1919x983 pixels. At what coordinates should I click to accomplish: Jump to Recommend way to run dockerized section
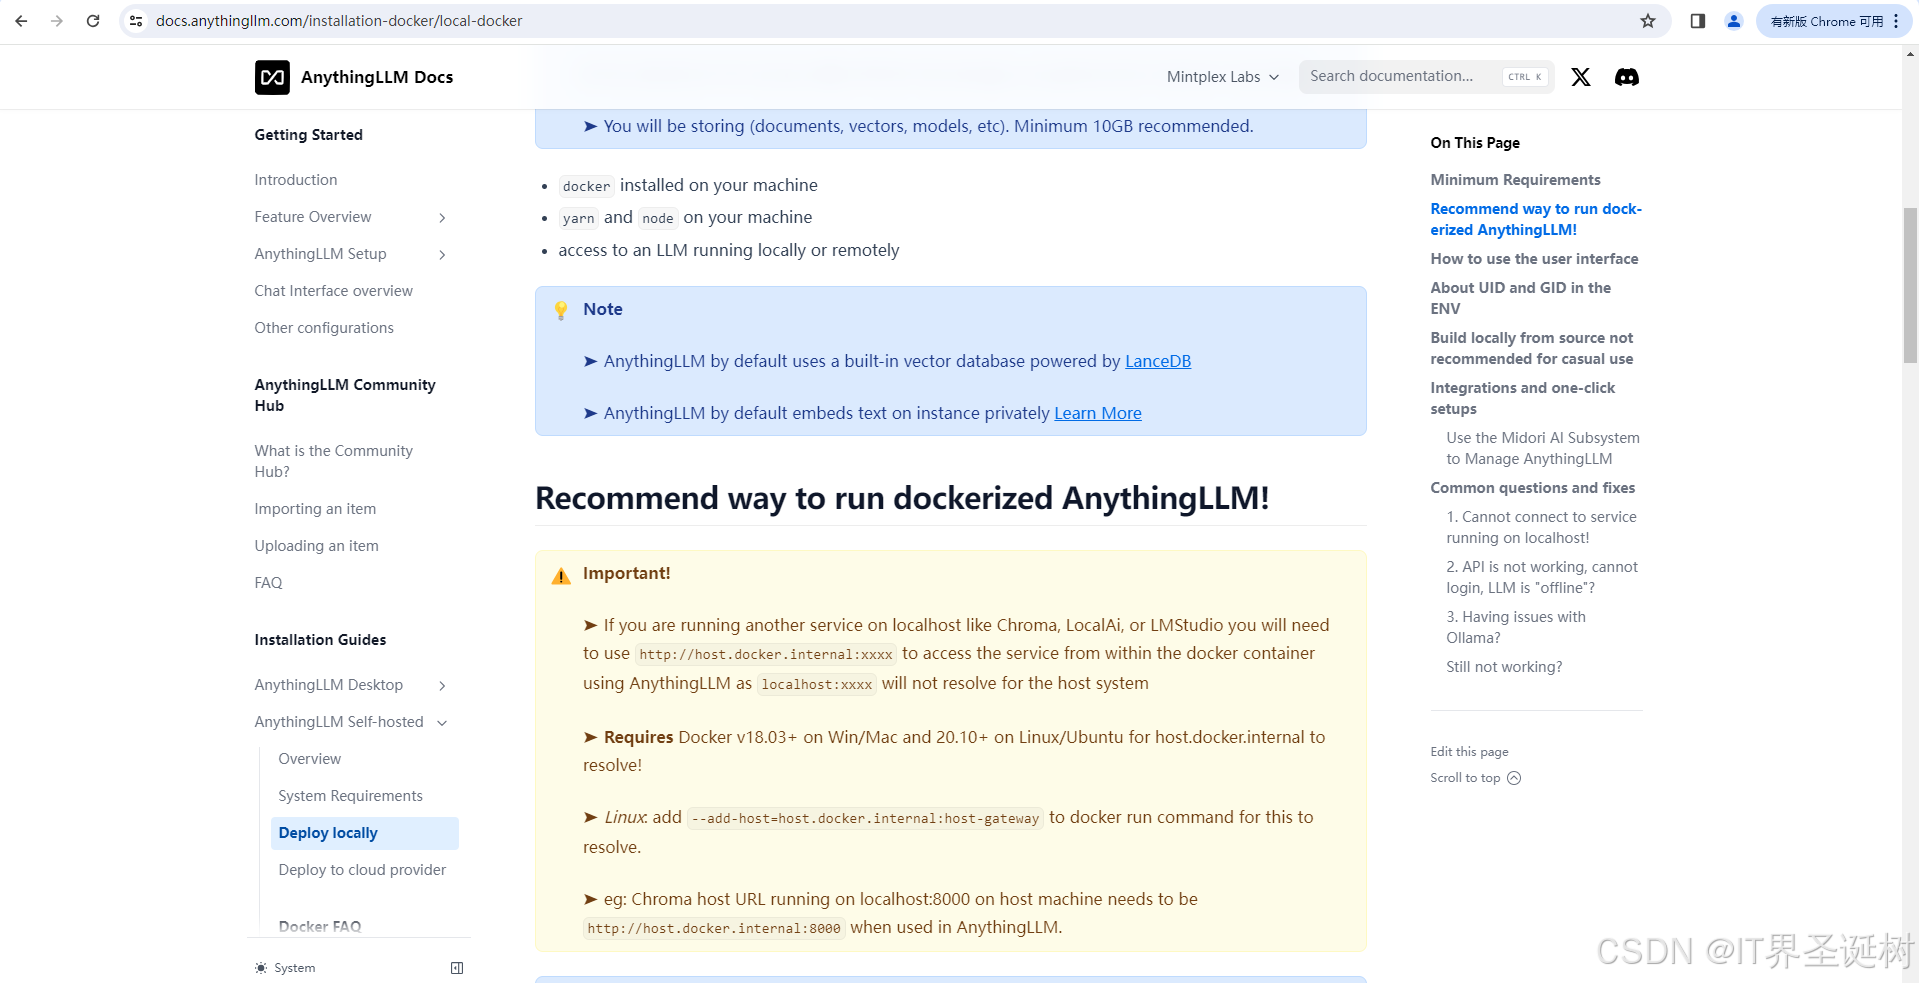(1536, 219)
